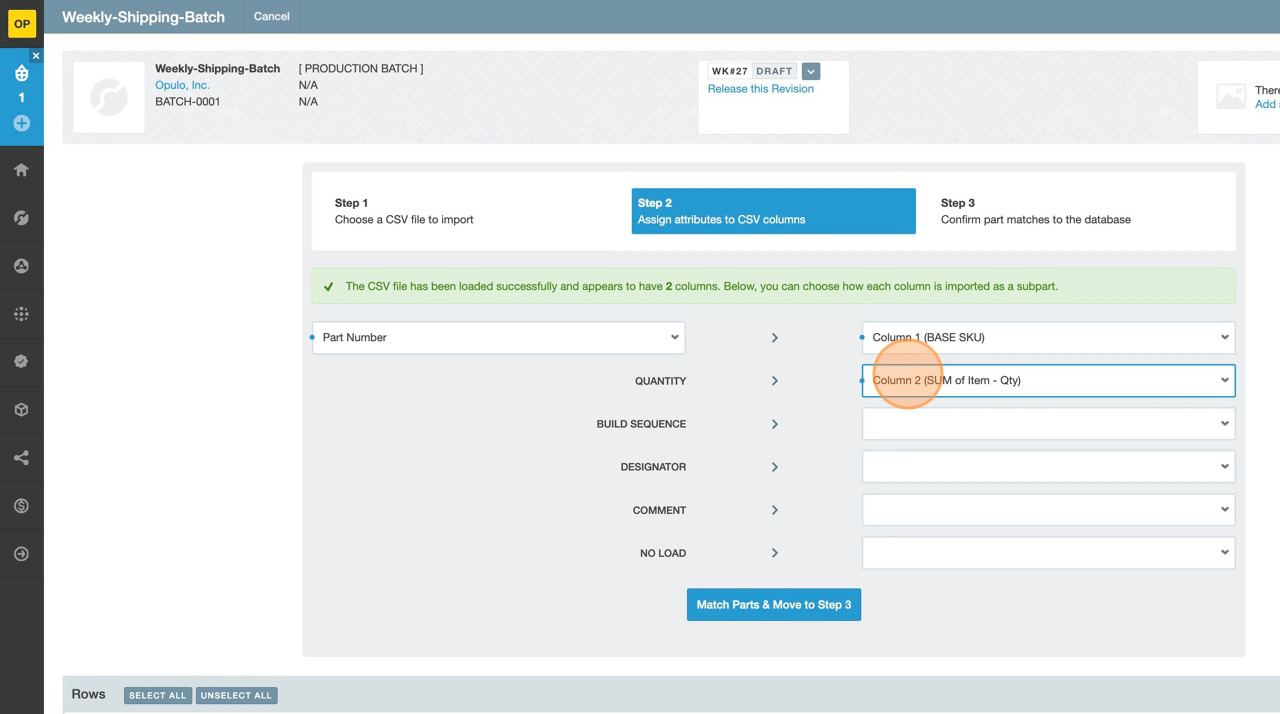Click the blue plus icon in sidebar
Image resolution: width=1280 pixels, height=714 pixels.
[21, 123]
